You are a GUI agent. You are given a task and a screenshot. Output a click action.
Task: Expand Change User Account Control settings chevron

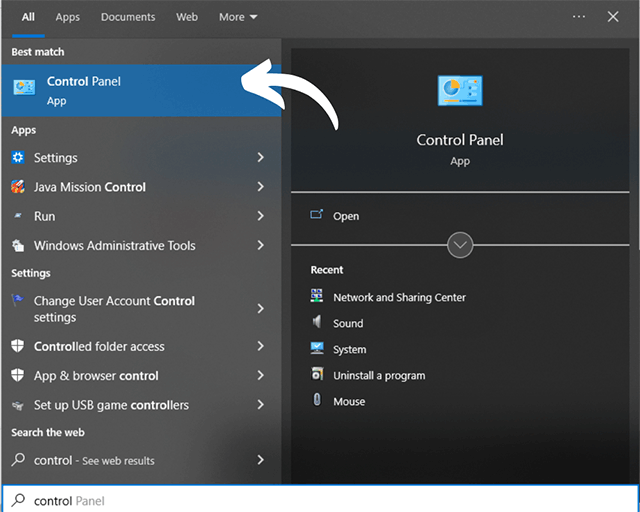[x=260, y=309]
